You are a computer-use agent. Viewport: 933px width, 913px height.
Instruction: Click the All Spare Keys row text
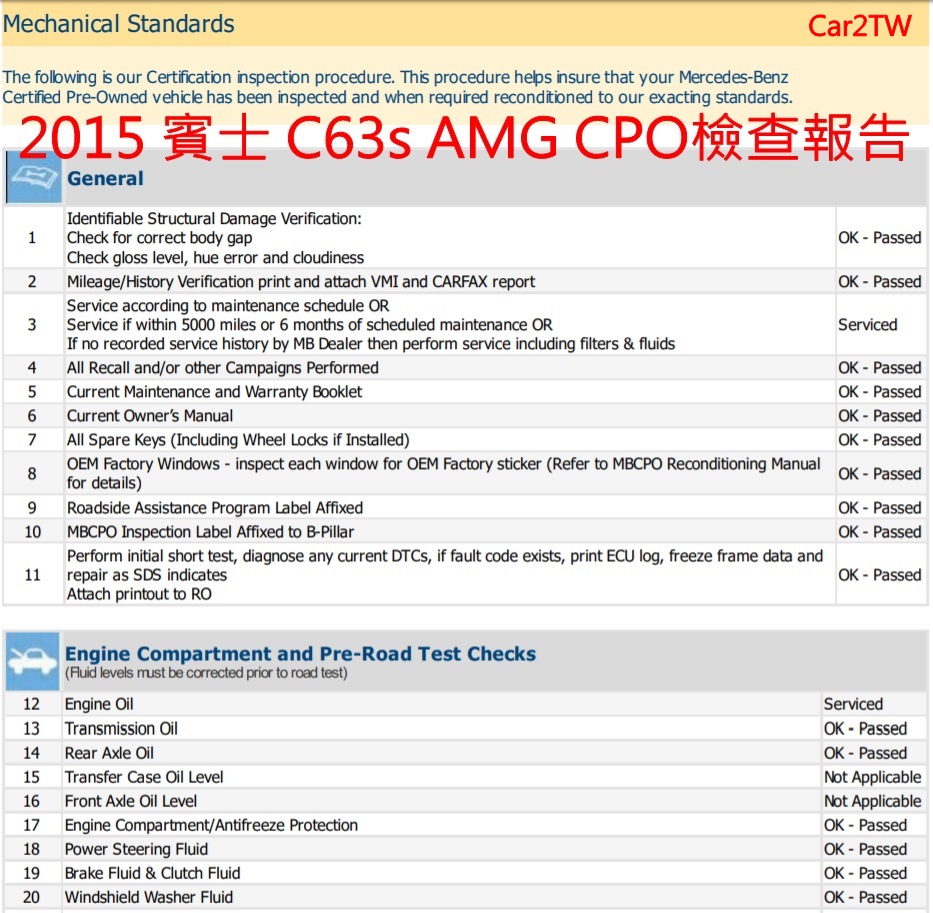[238, 440]
